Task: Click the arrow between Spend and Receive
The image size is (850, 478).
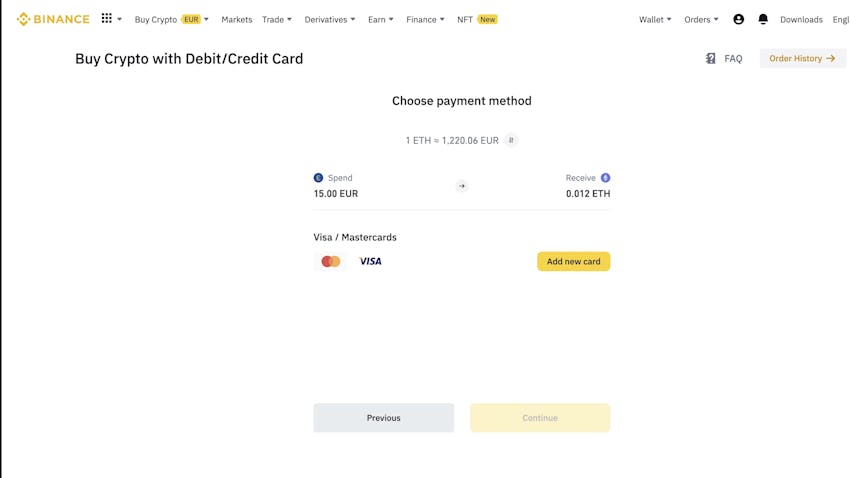Action: pyautogui.click(x=462, y=186)
